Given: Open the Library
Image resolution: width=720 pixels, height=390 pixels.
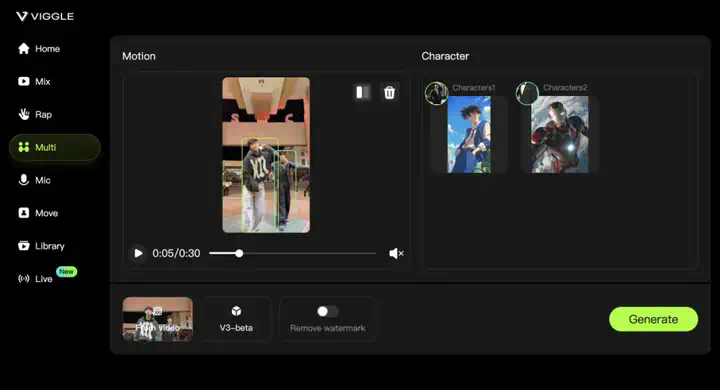Looking at the screenshot, I should pos(41,246).
